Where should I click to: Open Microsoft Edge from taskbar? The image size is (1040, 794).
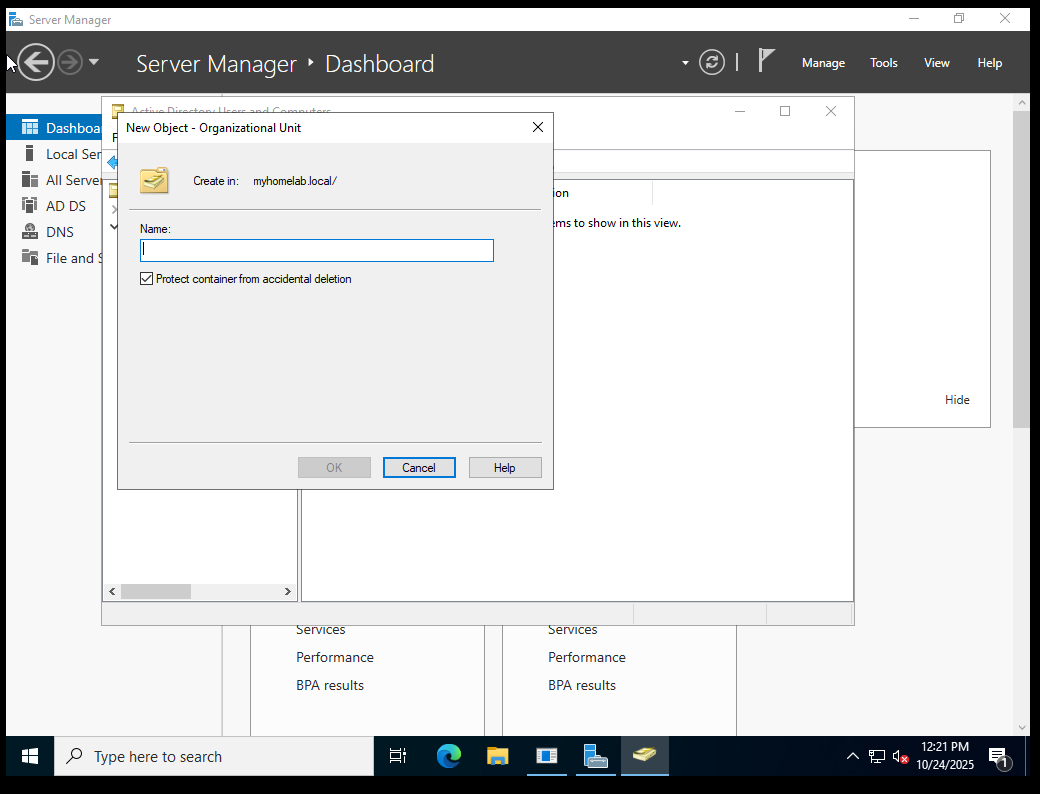pyautogui.click(x=449, y=756)
